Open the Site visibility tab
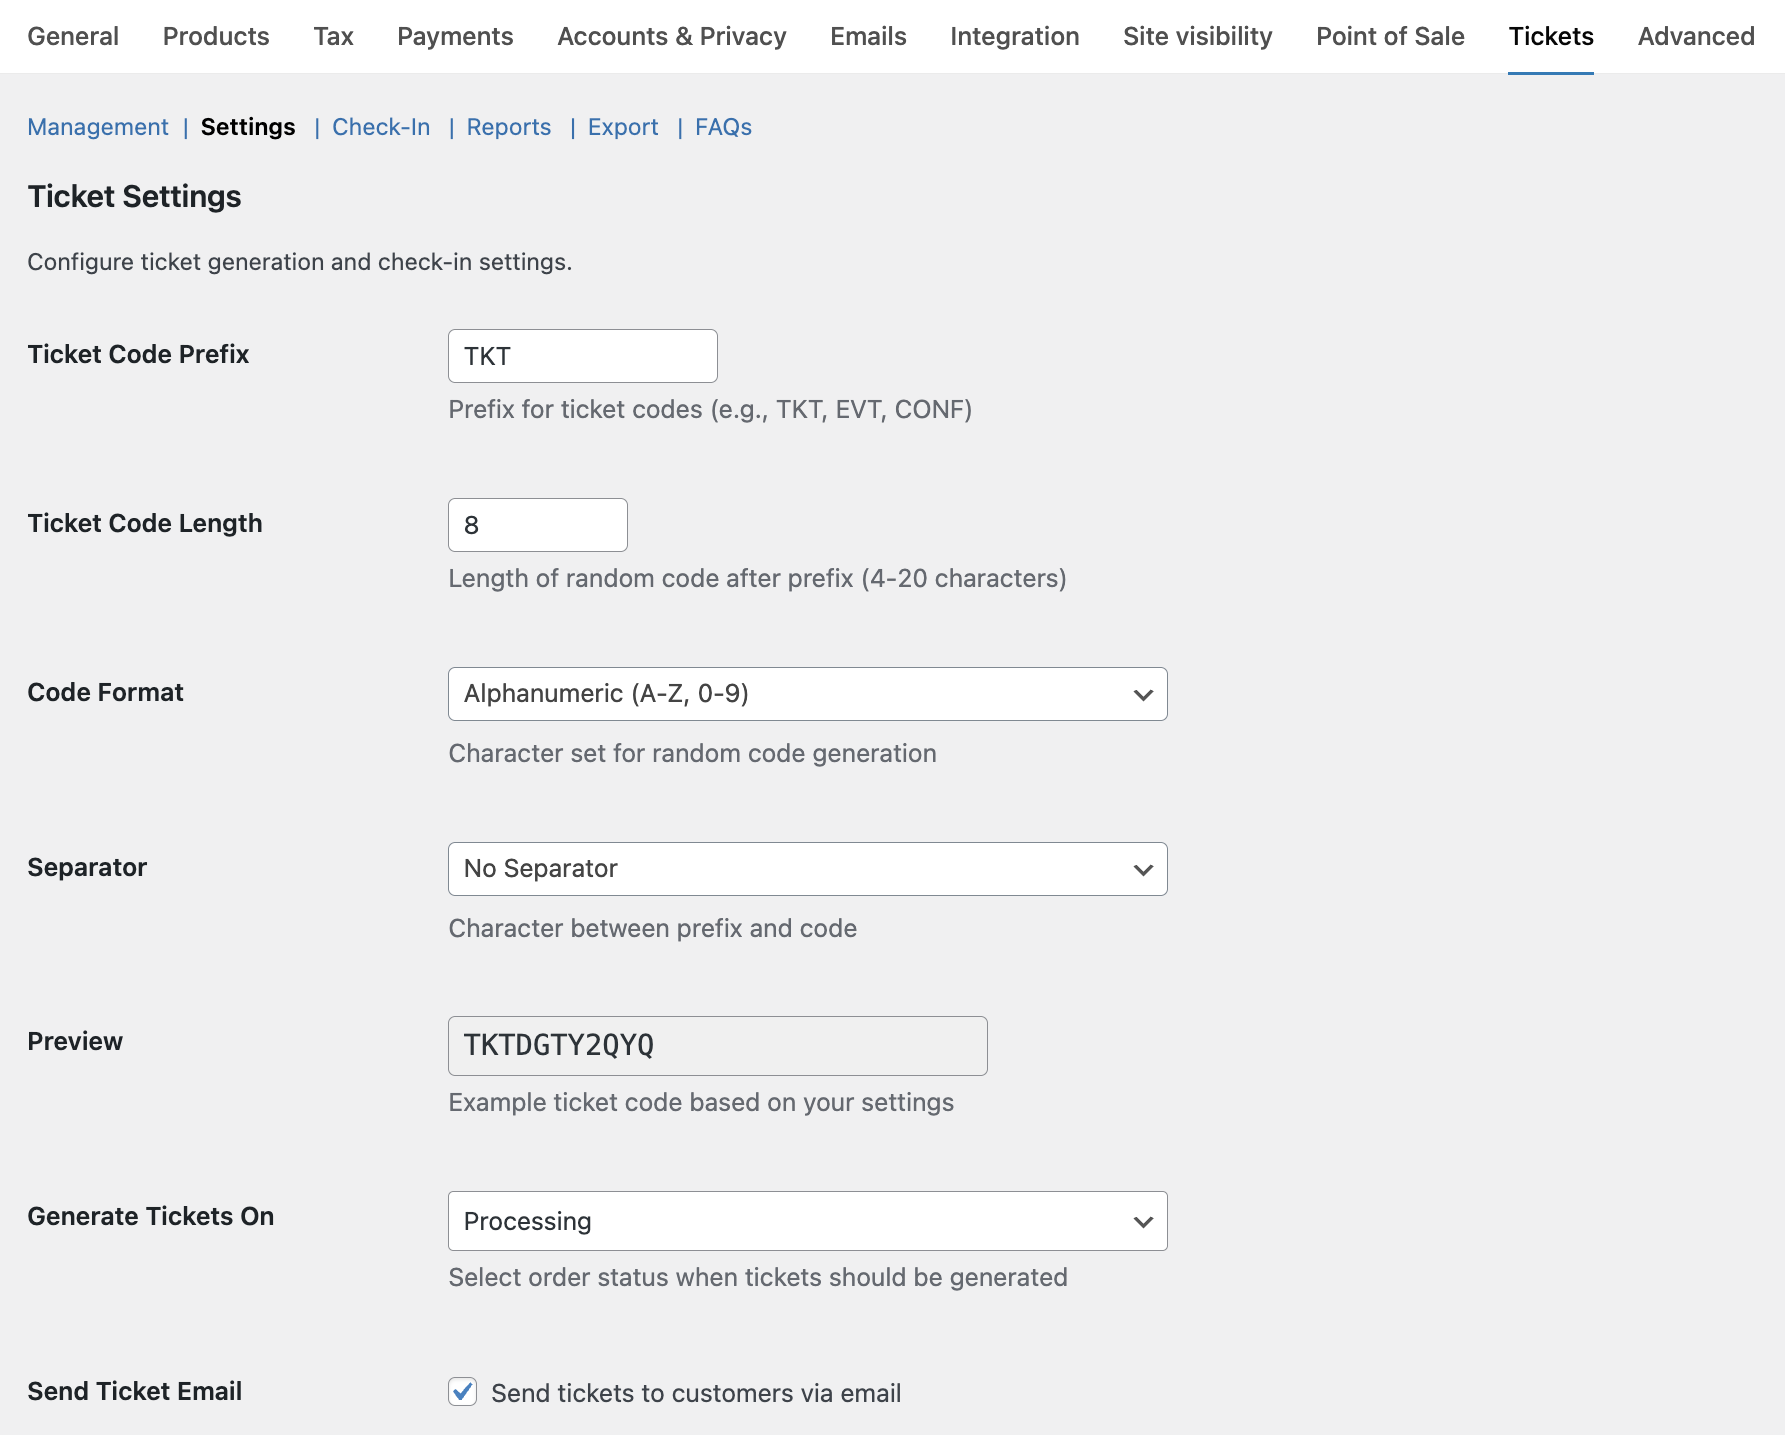 [1197, 36]
